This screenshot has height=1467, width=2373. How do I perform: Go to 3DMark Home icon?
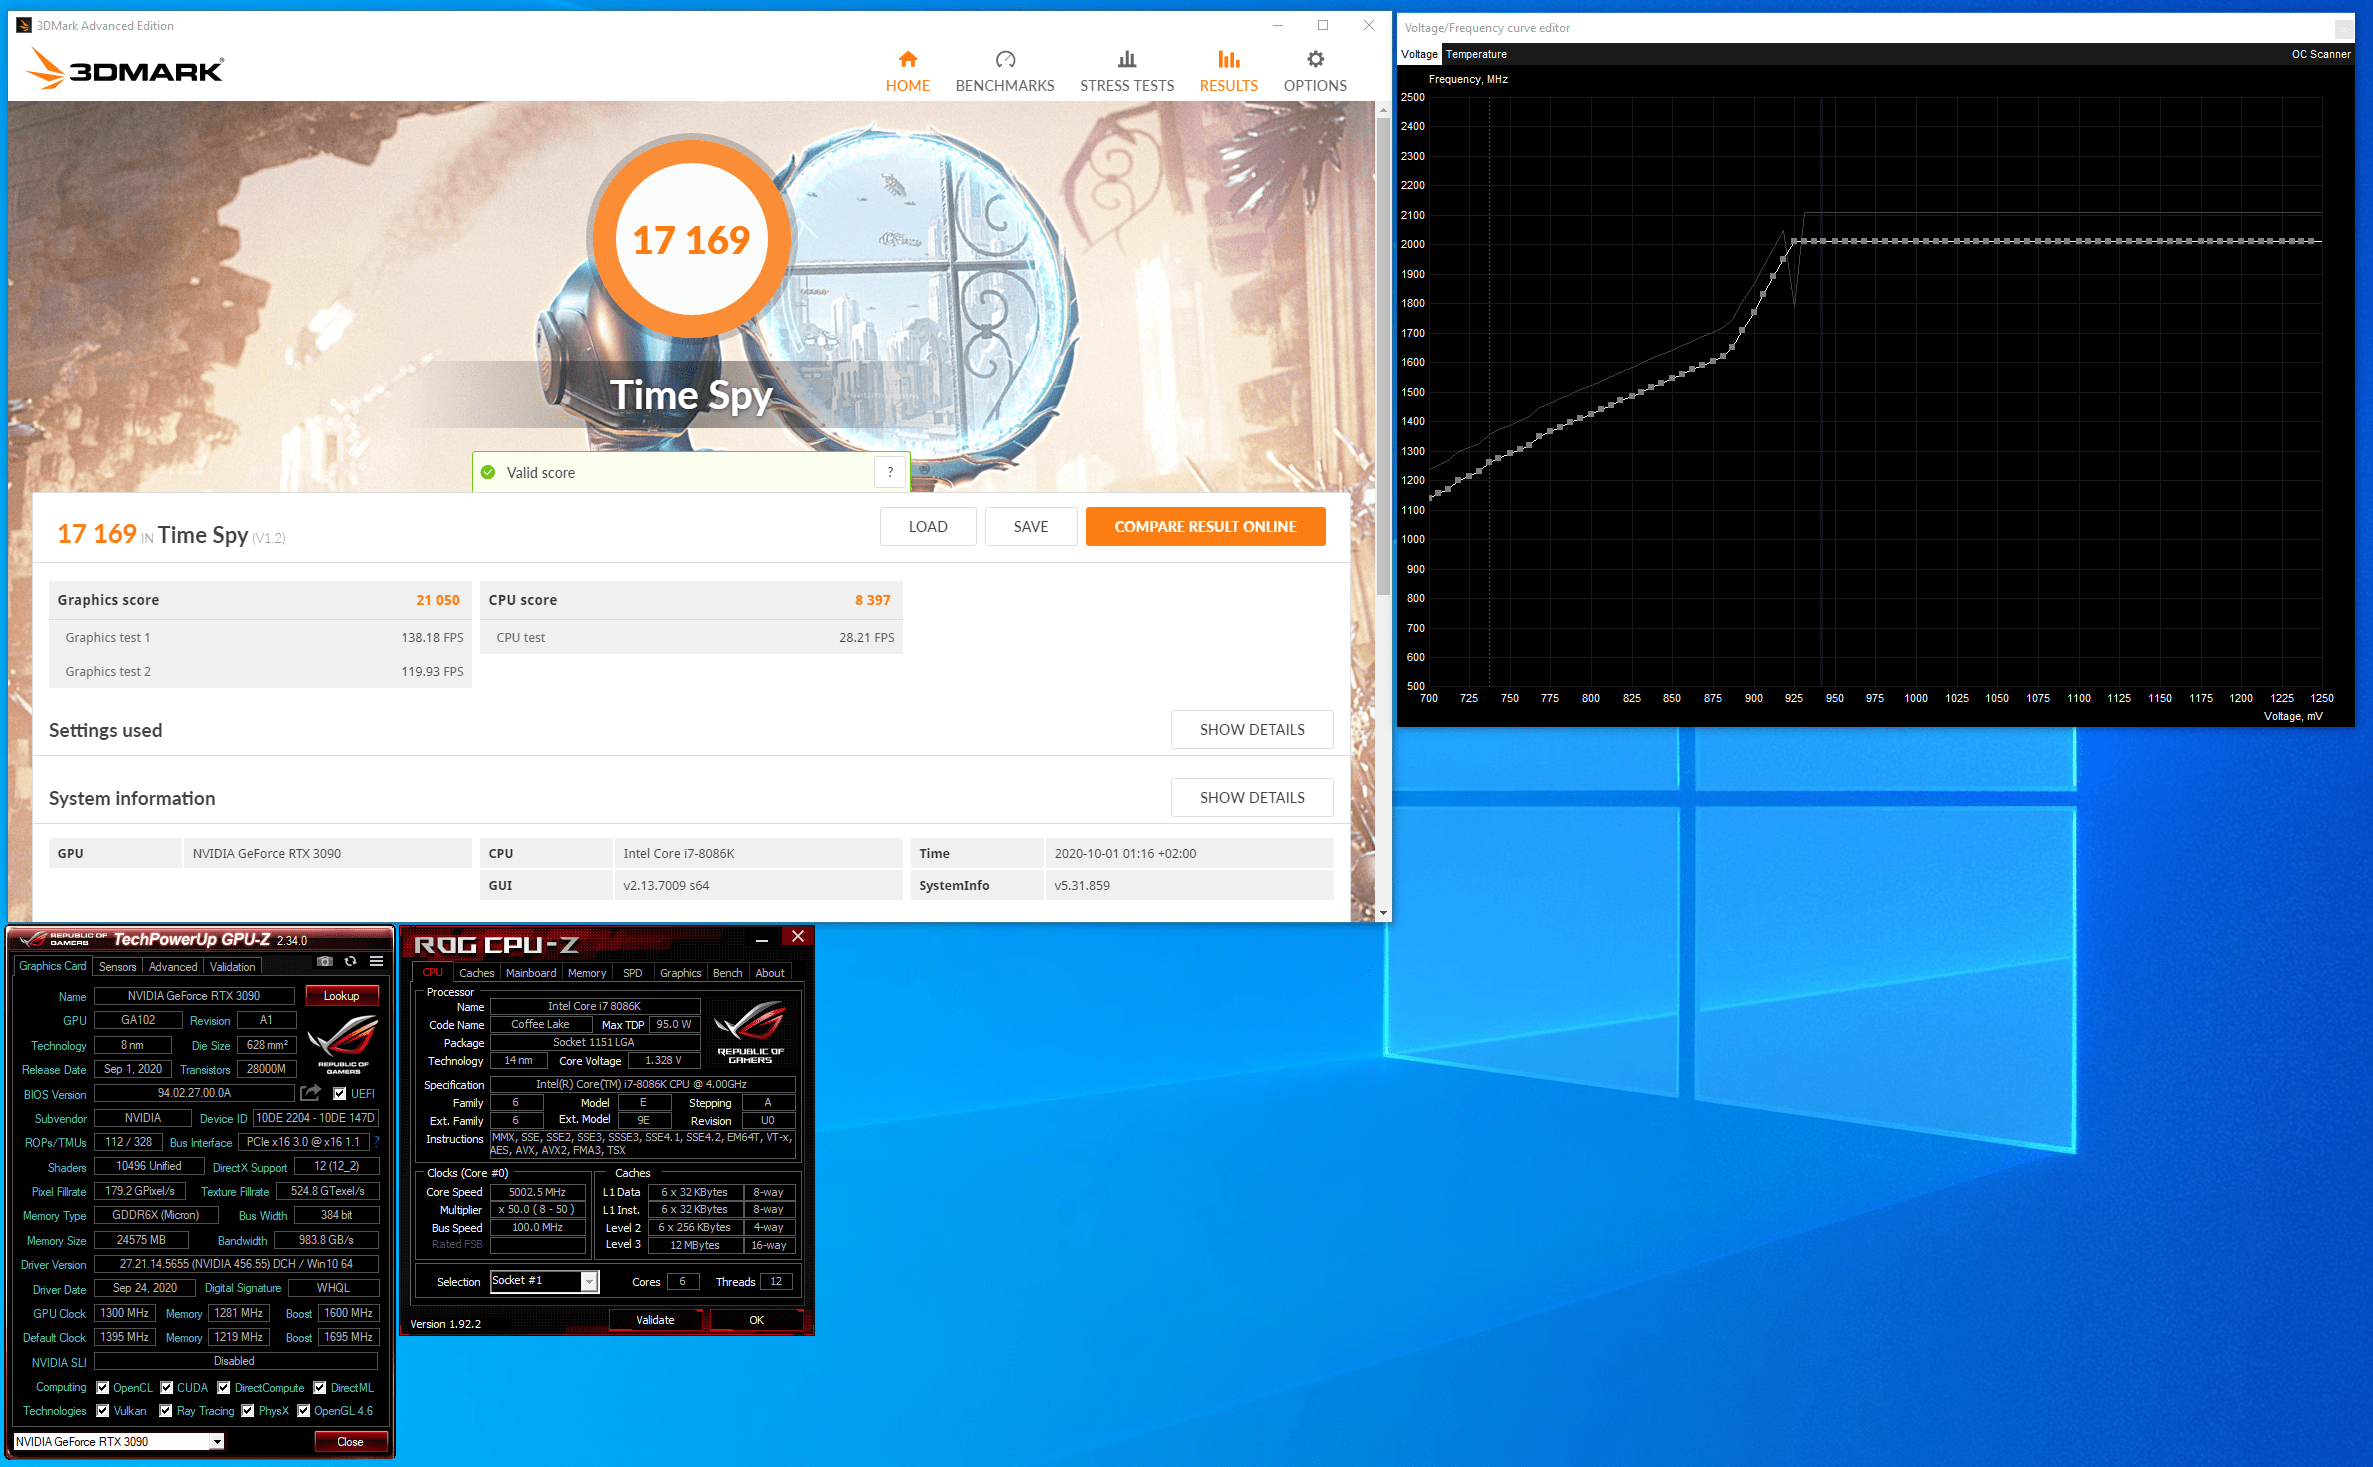[907, 59]
